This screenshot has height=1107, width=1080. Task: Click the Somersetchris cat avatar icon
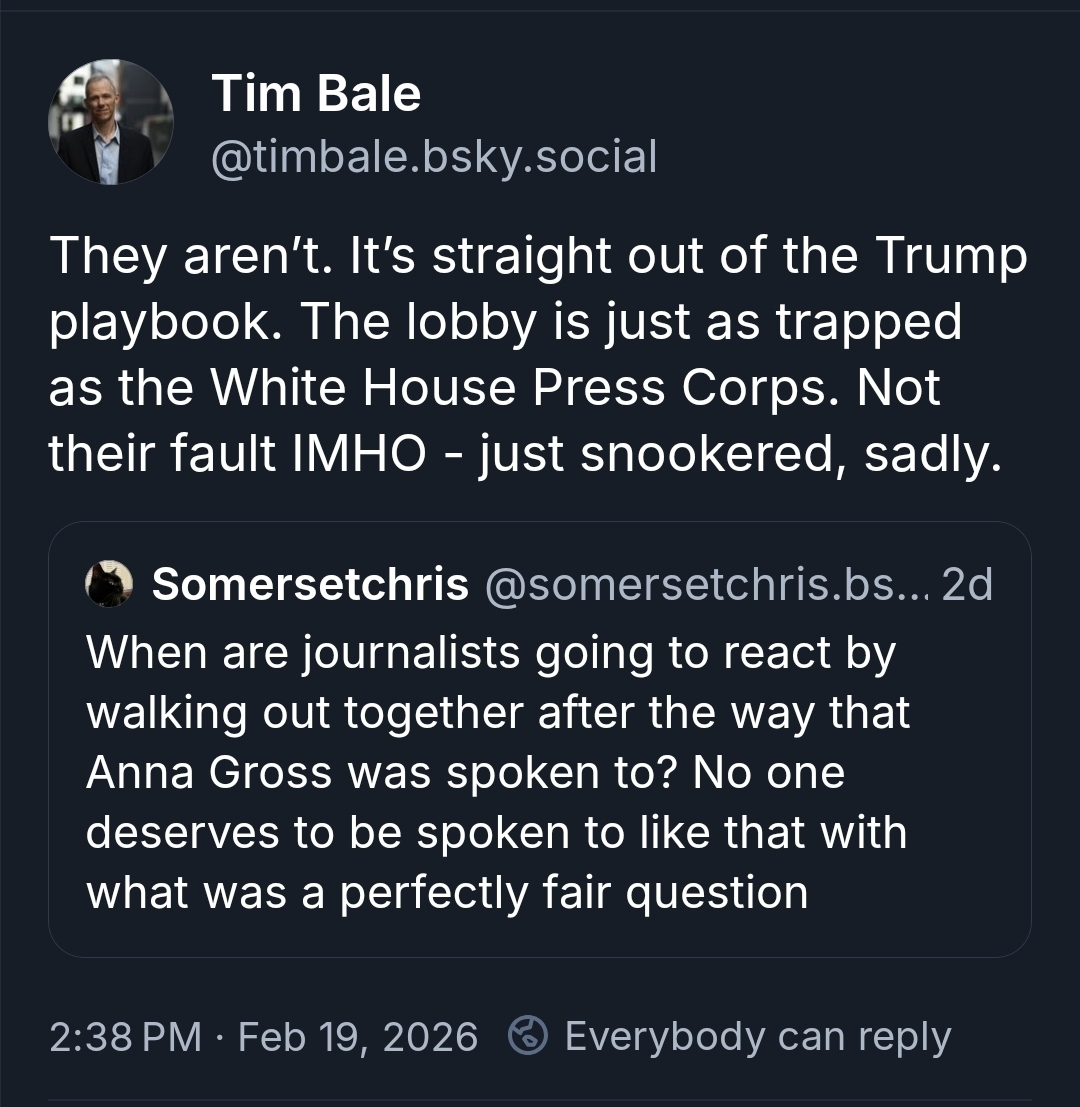pos(110,584)
